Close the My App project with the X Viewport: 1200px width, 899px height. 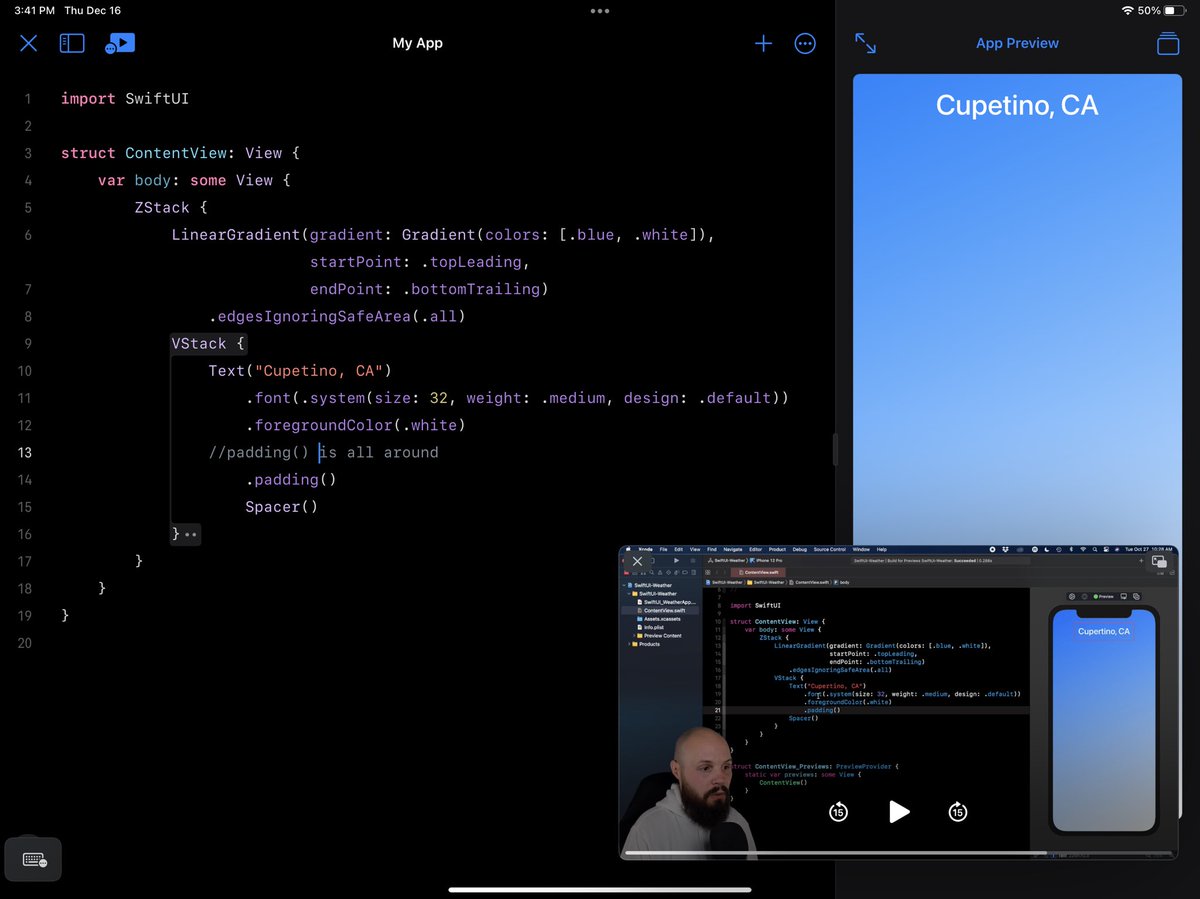tap(28, 43)
